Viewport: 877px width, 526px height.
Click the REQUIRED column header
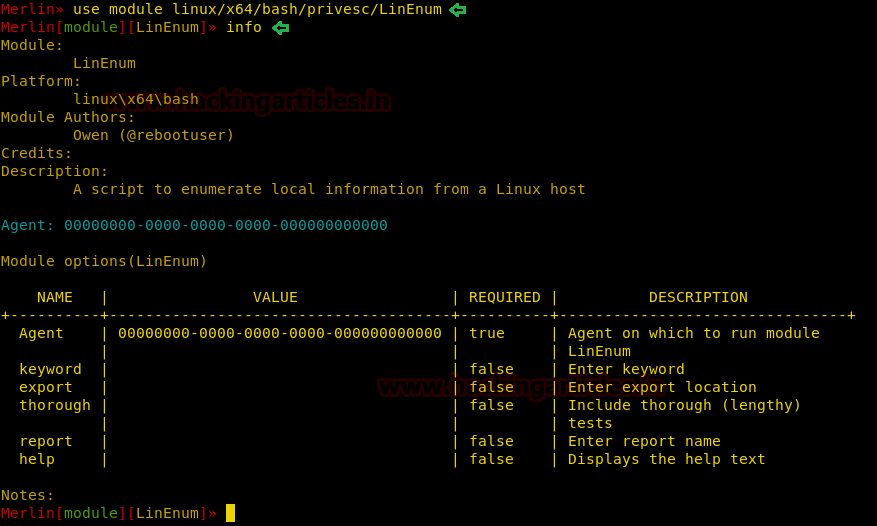(x=504, y=297)
